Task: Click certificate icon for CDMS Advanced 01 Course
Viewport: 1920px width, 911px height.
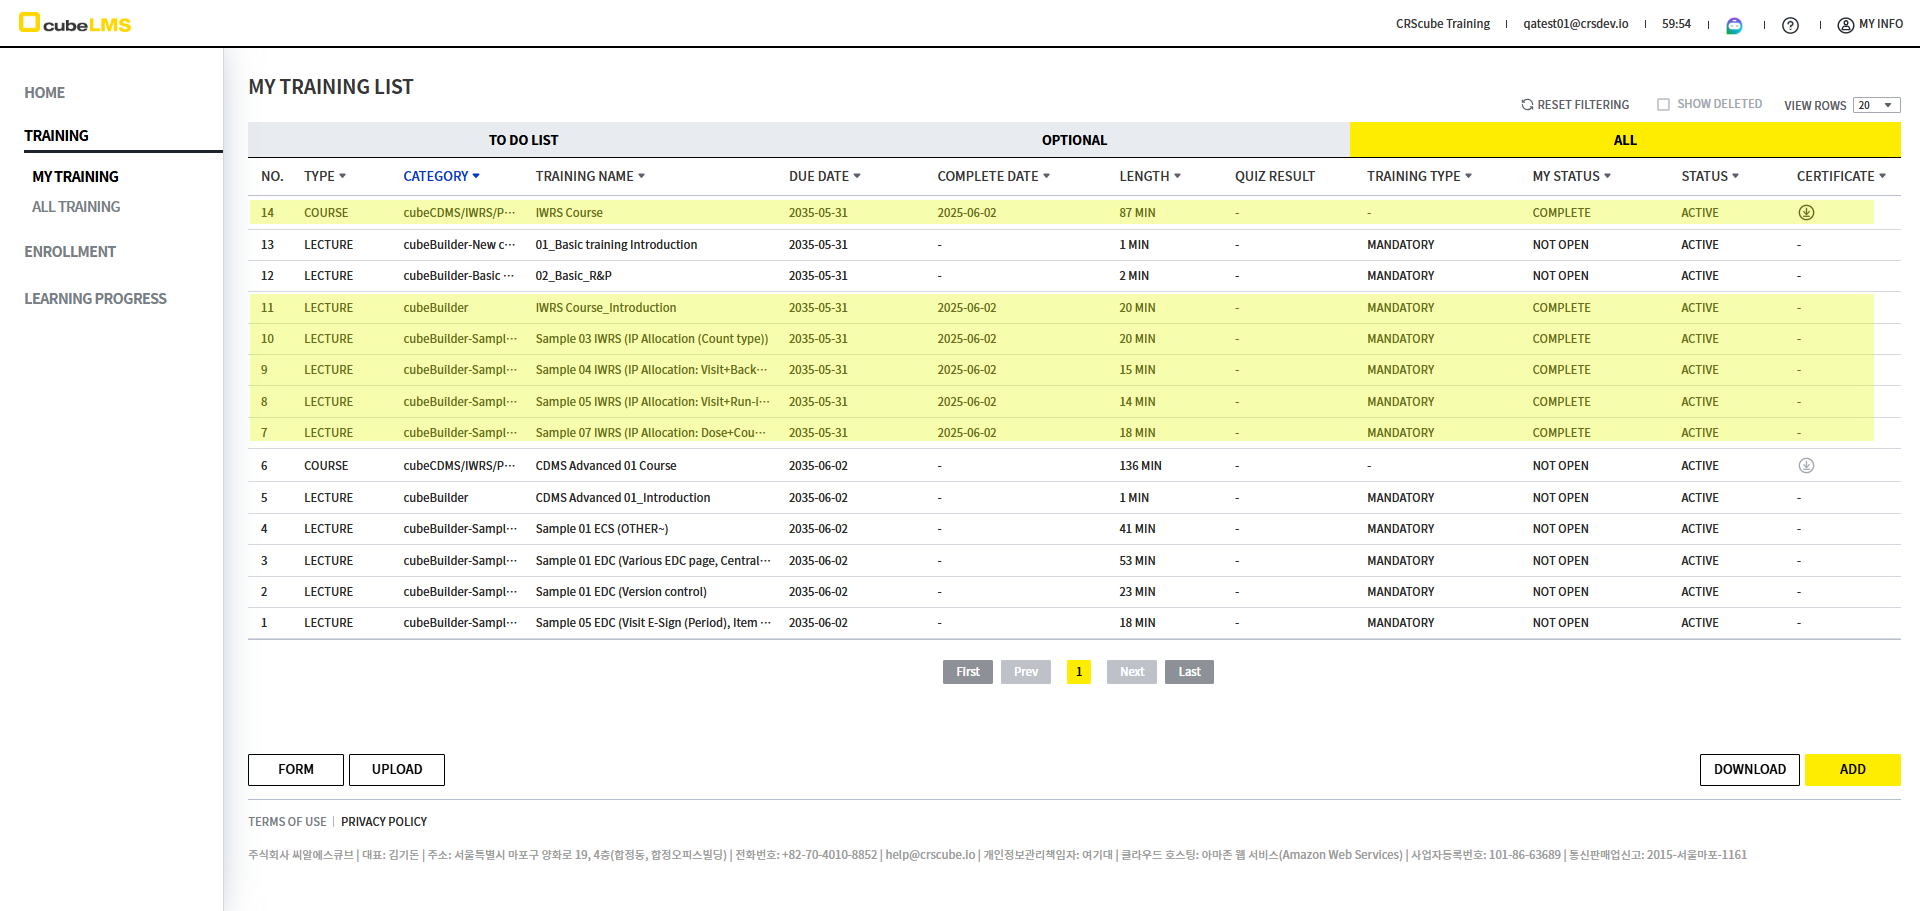Action: (x=1806, y=466)
